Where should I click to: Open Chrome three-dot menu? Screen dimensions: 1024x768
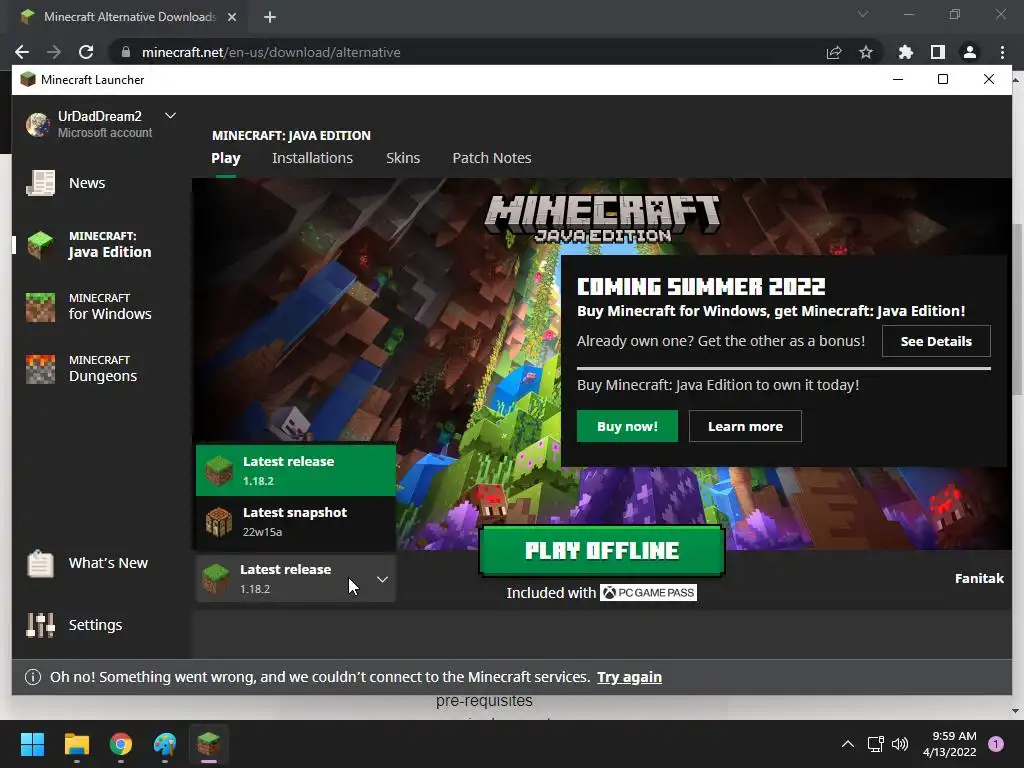[1002, 52]
